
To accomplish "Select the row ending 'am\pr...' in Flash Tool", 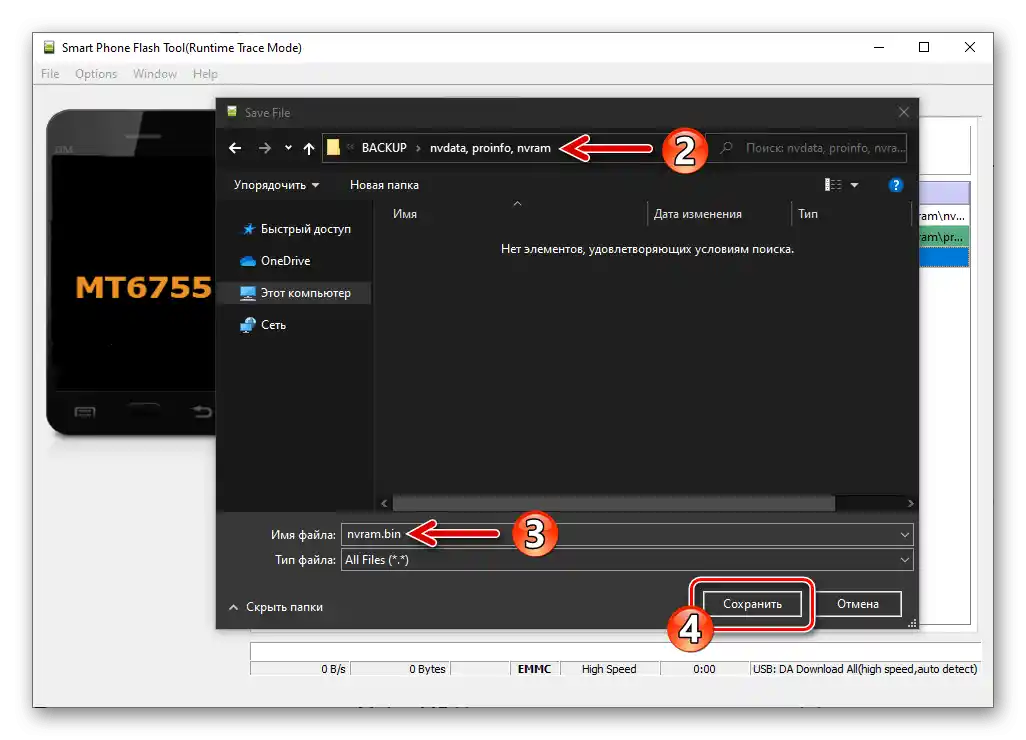I will coord(944,236).
